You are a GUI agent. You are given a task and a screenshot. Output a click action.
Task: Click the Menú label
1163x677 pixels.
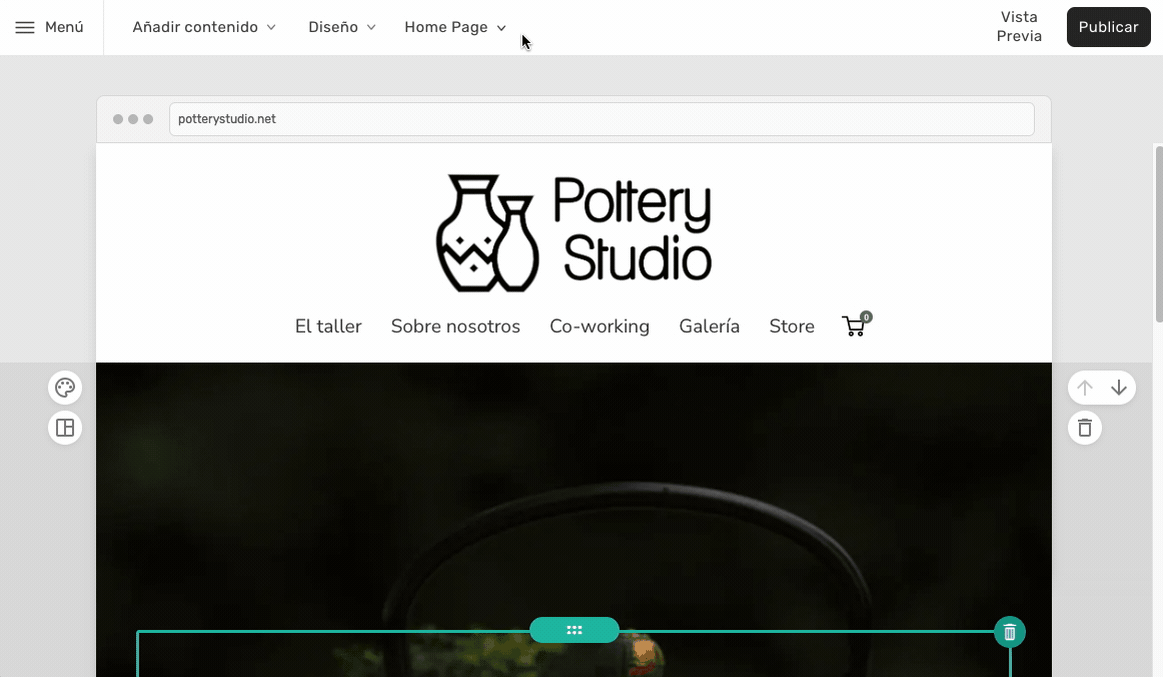(x=64, y=27)
